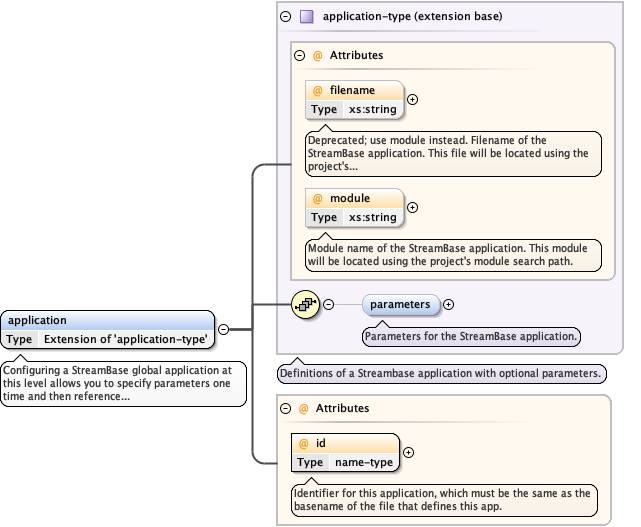
Task: Select the application root element box
Action: pyautogui.click(x=108, y=321)
